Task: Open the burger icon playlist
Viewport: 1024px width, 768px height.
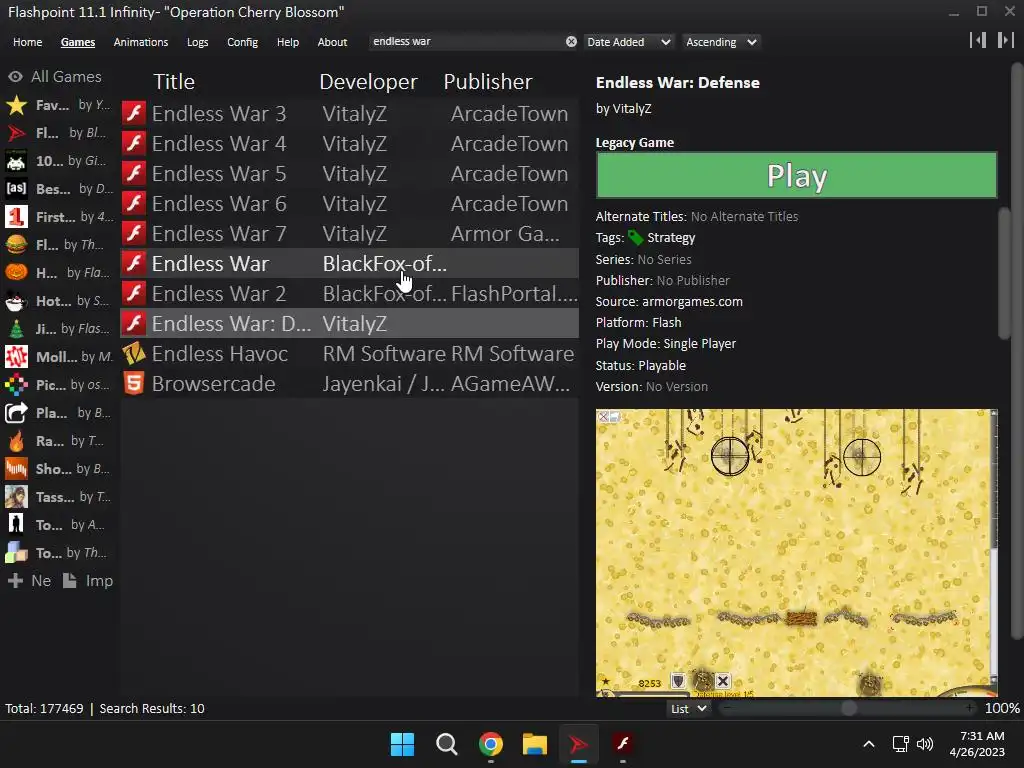Action: pos(16,245)
